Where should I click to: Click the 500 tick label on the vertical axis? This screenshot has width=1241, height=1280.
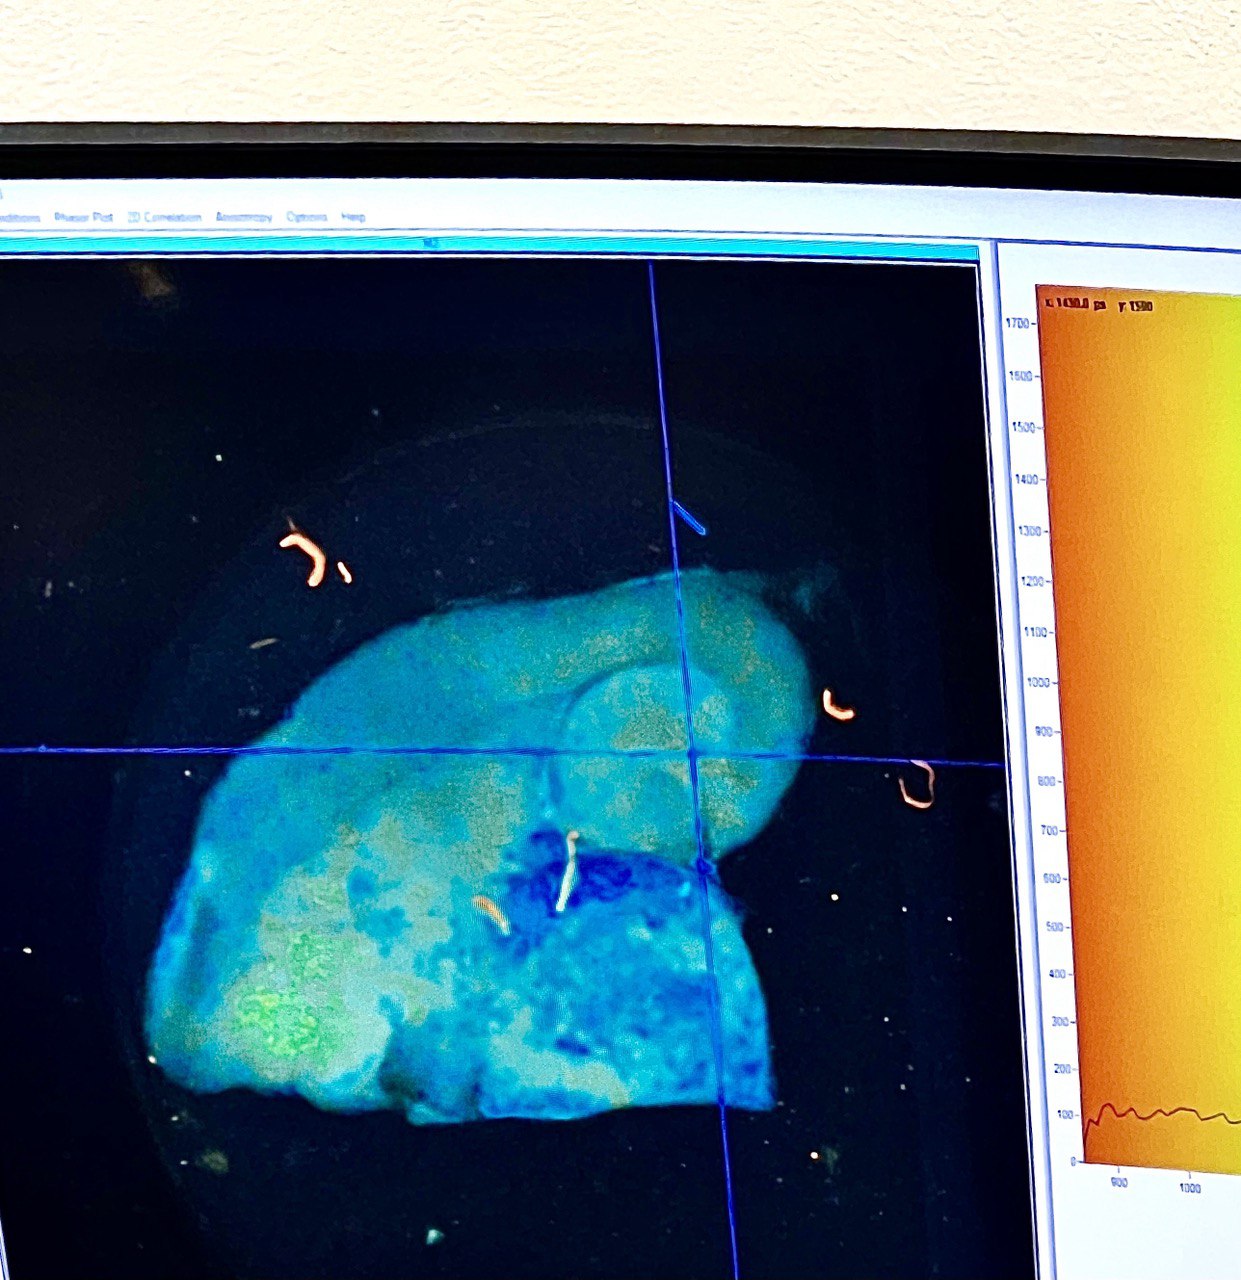(x=1053, y=927)
